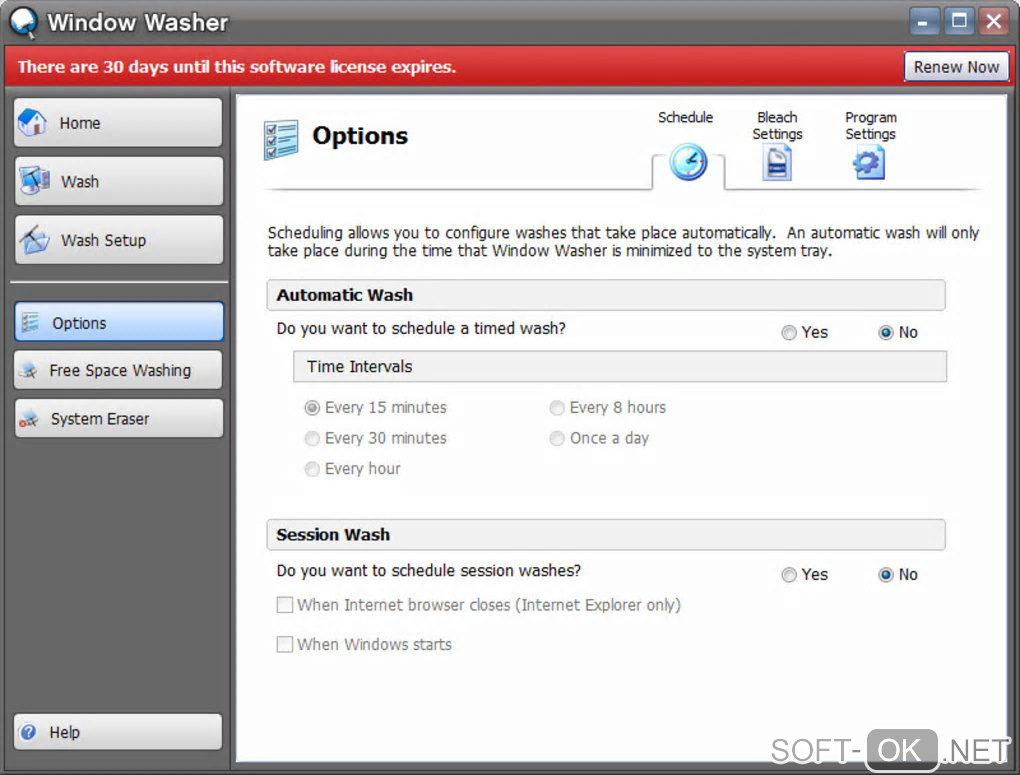The width and height of the screenshot is (1020, 775).
Task: Click the Wash Setup icon in sidebar
Action: pos(34,239)
